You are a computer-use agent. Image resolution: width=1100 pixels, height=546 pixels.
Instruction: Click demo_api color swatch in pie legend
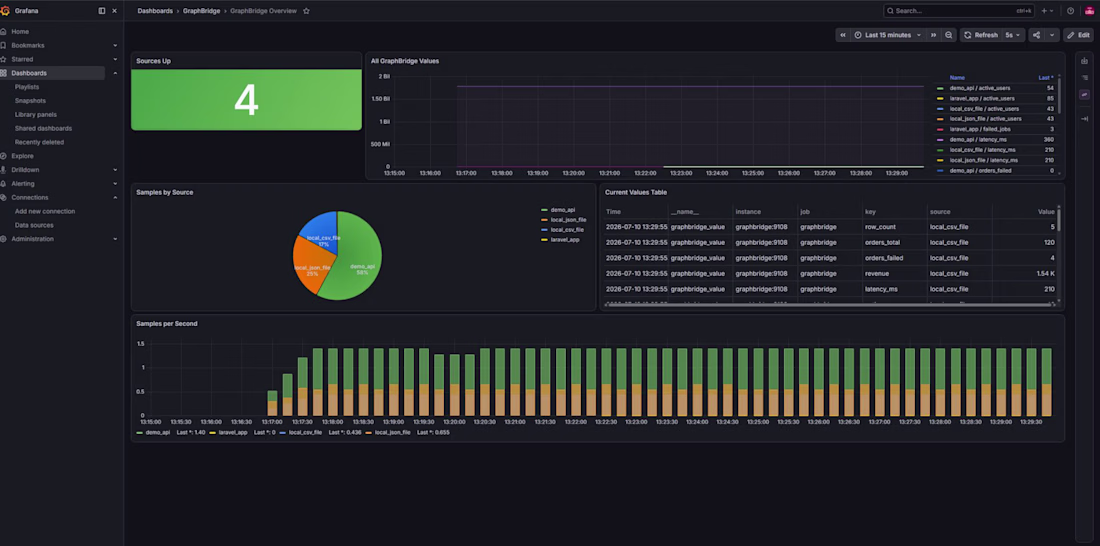point(544,210)
